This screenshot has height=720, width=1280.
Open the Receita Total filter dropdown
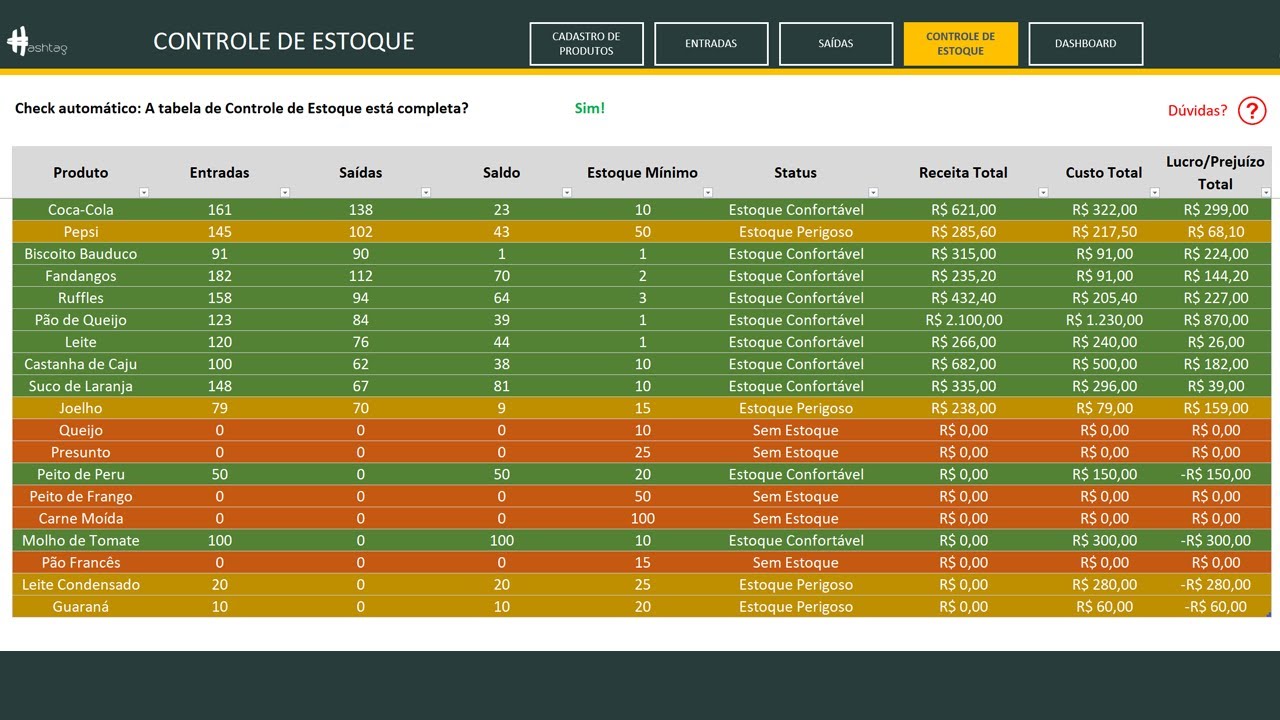1043,192
